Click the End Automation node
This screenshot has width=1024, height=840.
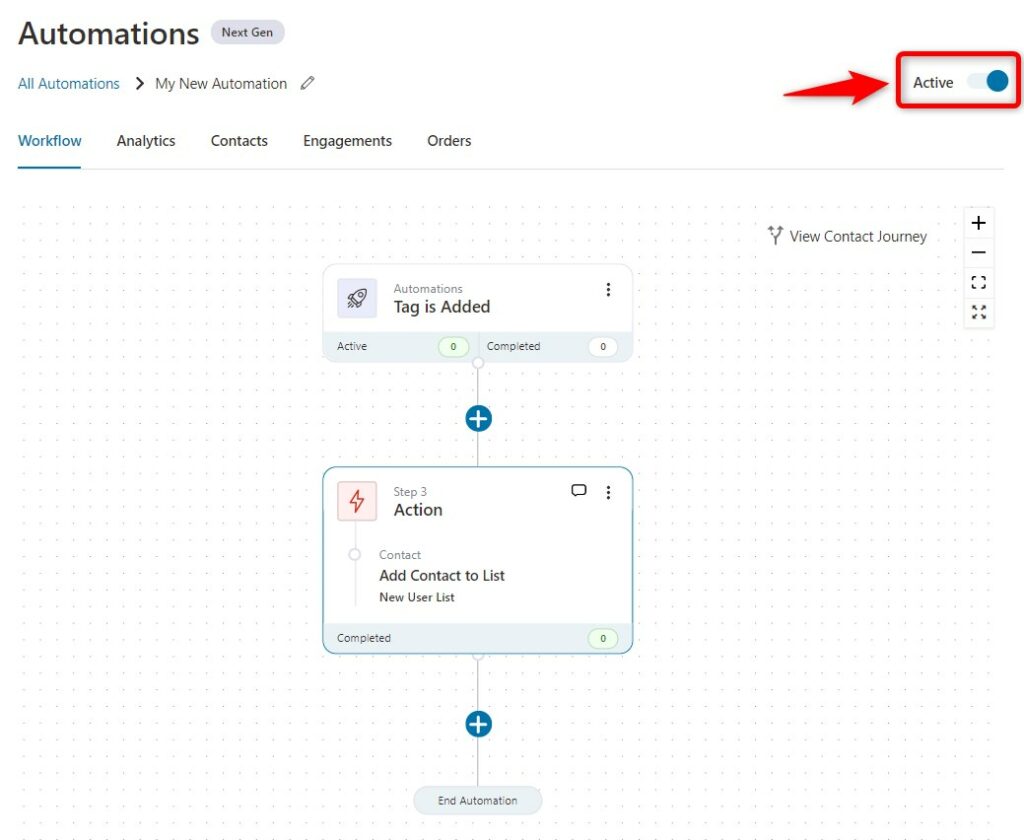(x=477, y=800)
